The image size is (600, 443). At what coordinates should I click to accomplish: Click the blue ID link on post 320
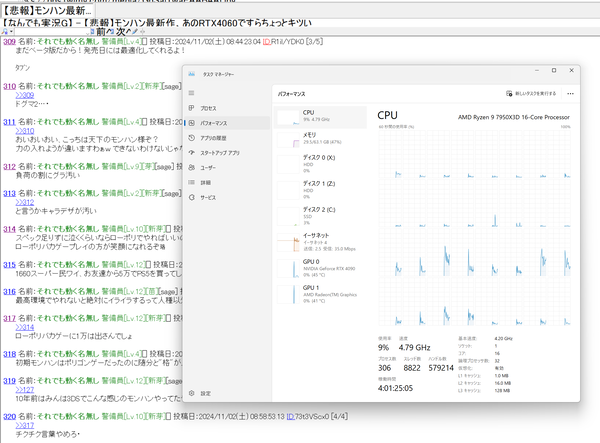290,416
